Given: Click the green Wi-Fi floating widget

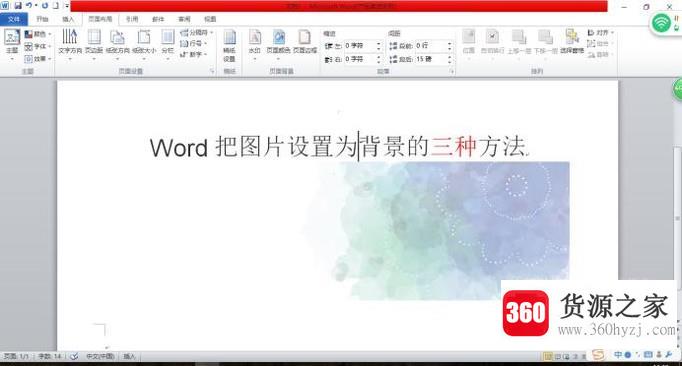Looking at the screenshot, I should click(661, 23).
